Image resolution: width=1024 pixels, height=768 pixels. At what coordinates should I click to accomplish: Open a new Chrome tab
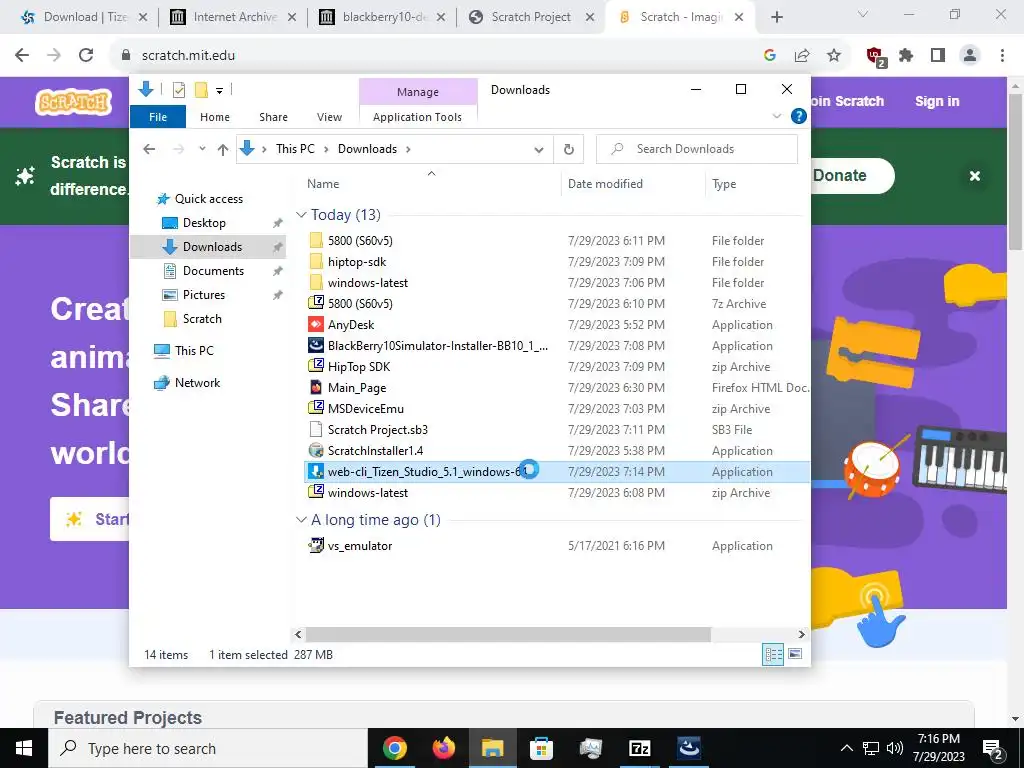(x=776, y=17)
